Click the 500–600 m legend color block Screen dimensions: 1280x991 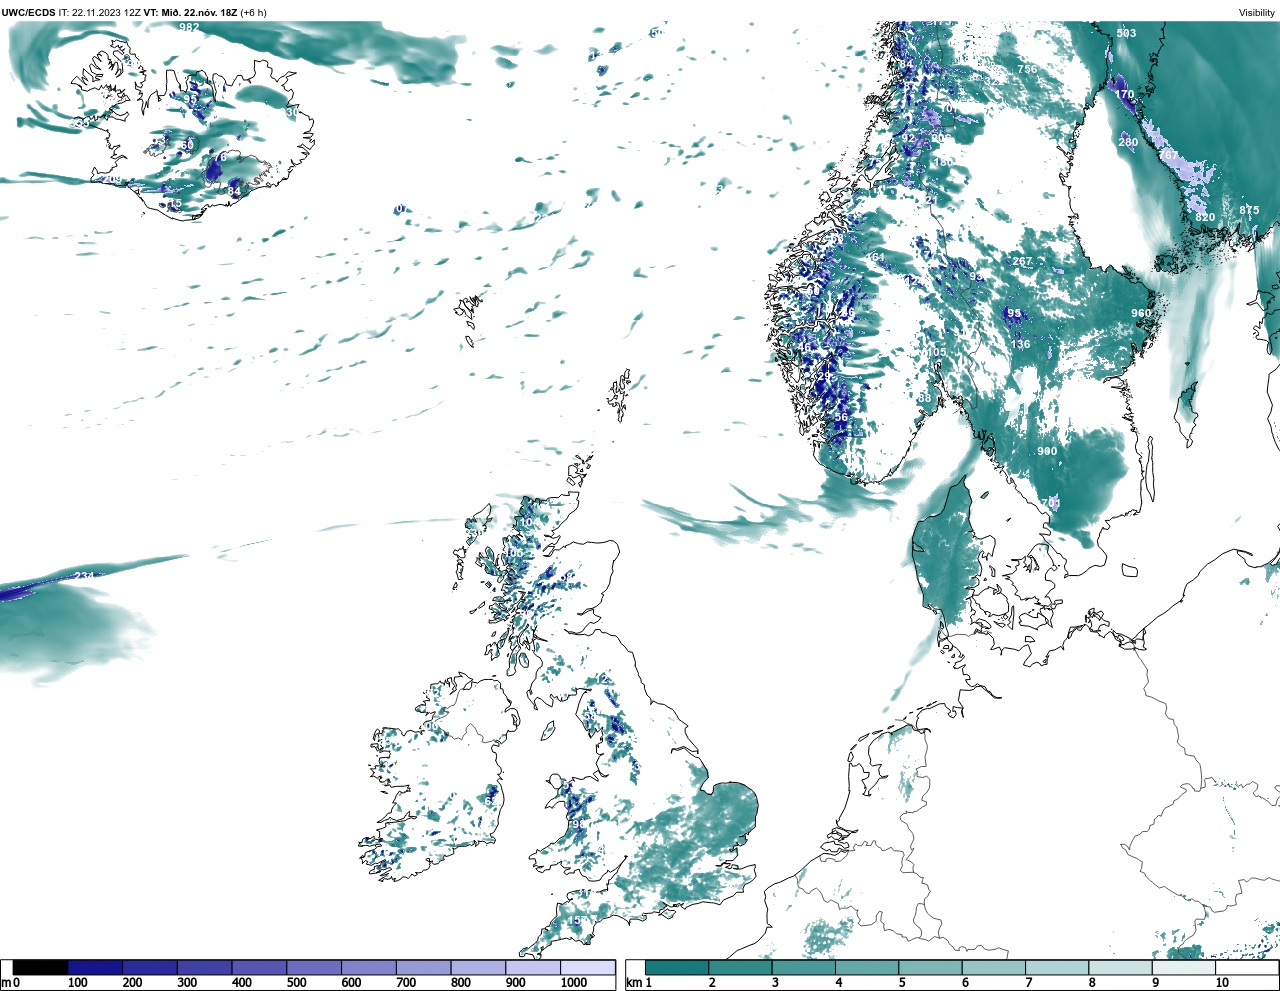click(x=314, y=968)
